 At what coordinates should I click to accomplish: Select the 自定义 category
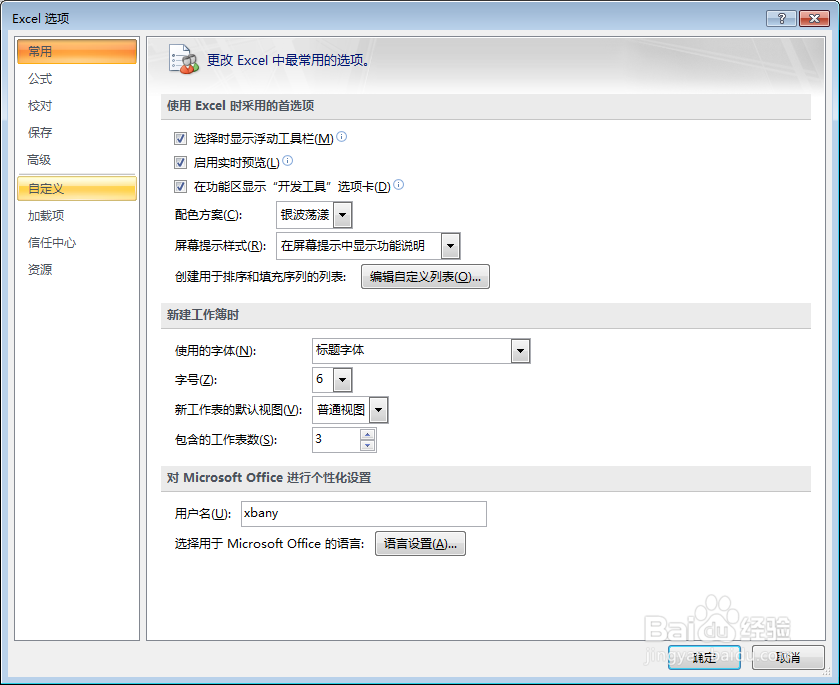[77, 189]
